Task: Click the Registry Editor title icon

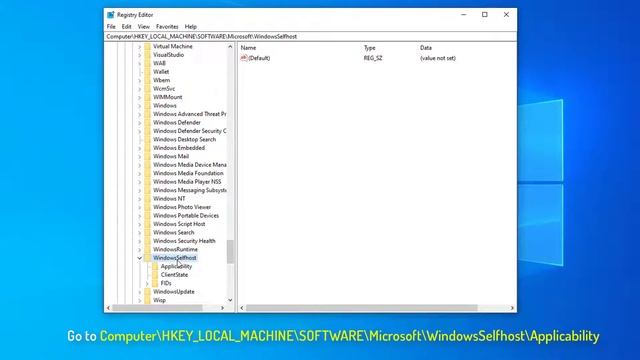Action: [111, 15]
